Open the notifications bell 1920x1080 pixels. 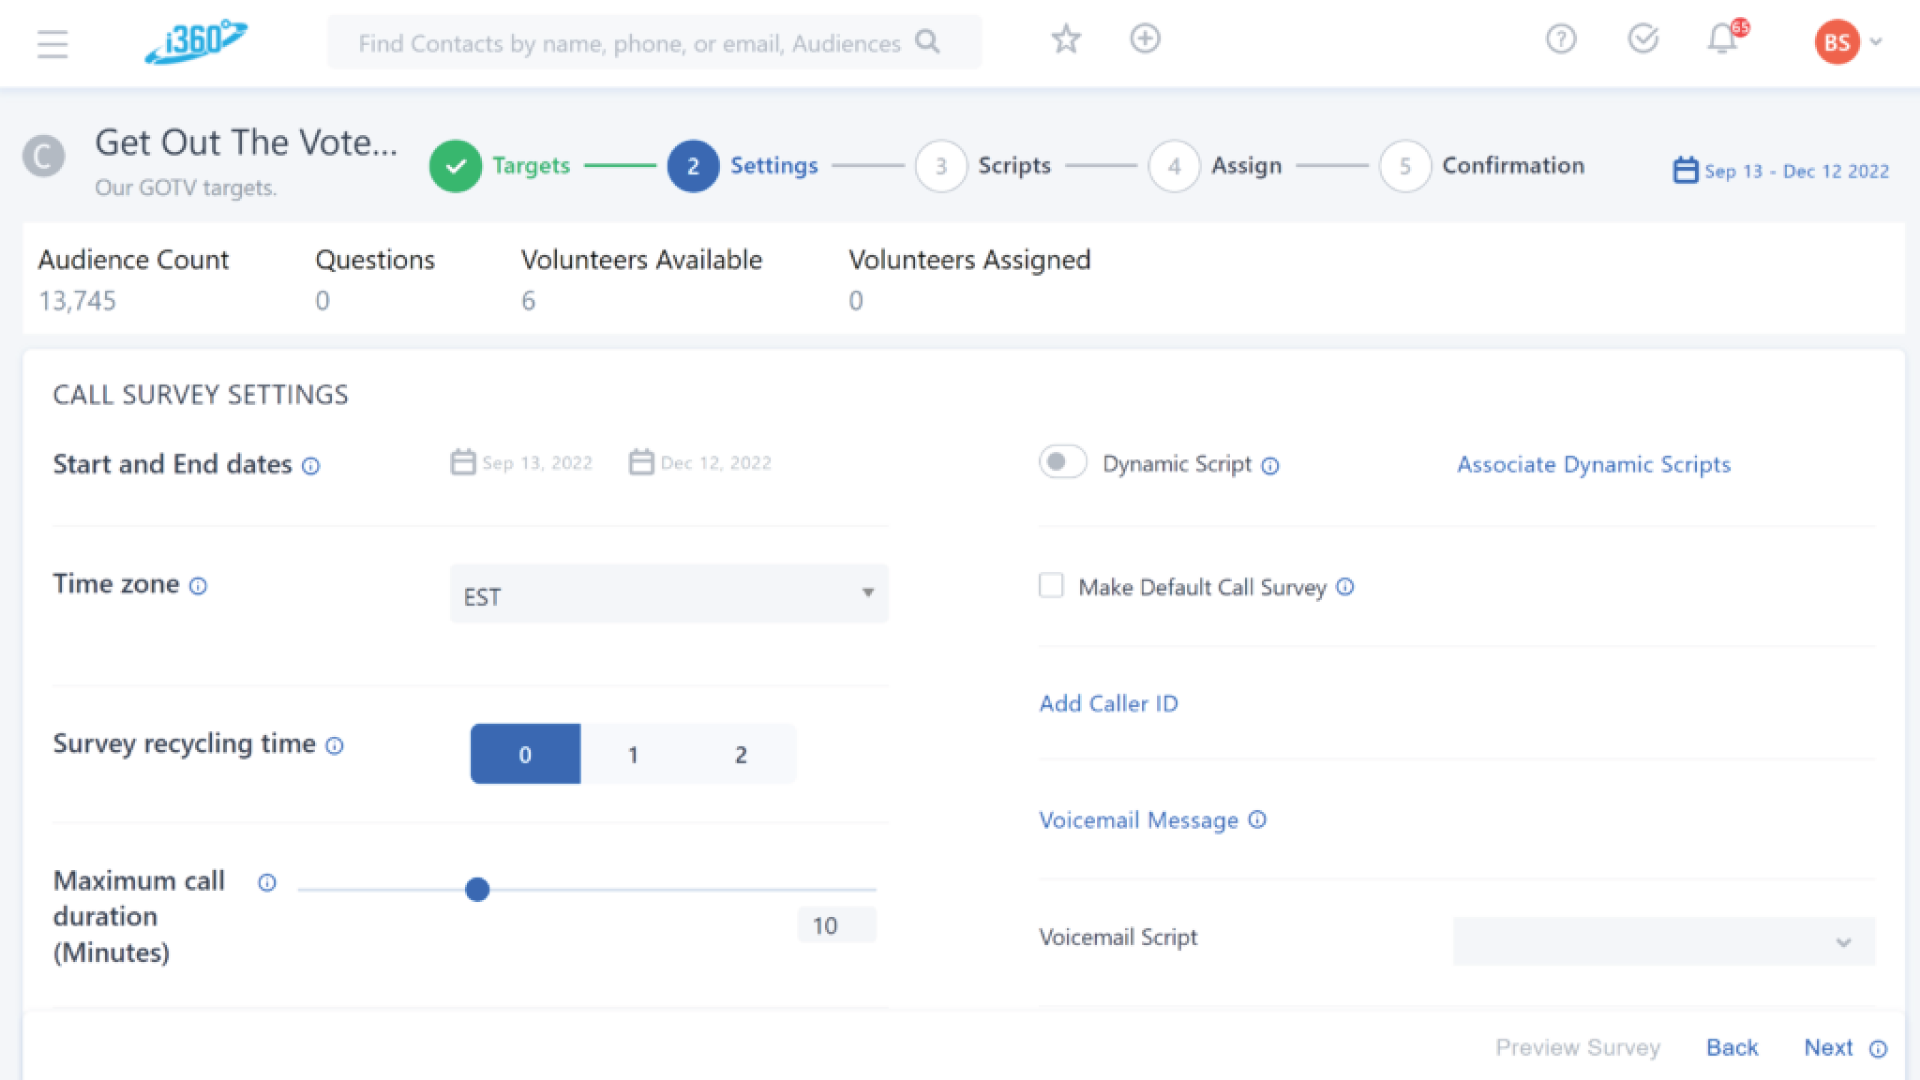tap(1722, 39)
